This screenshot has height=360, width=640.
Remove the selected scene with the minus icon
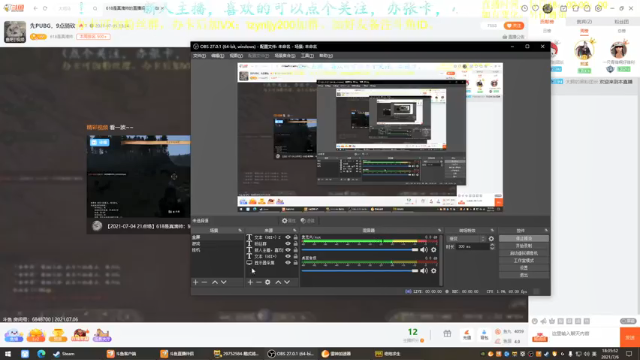pos(204,282)
